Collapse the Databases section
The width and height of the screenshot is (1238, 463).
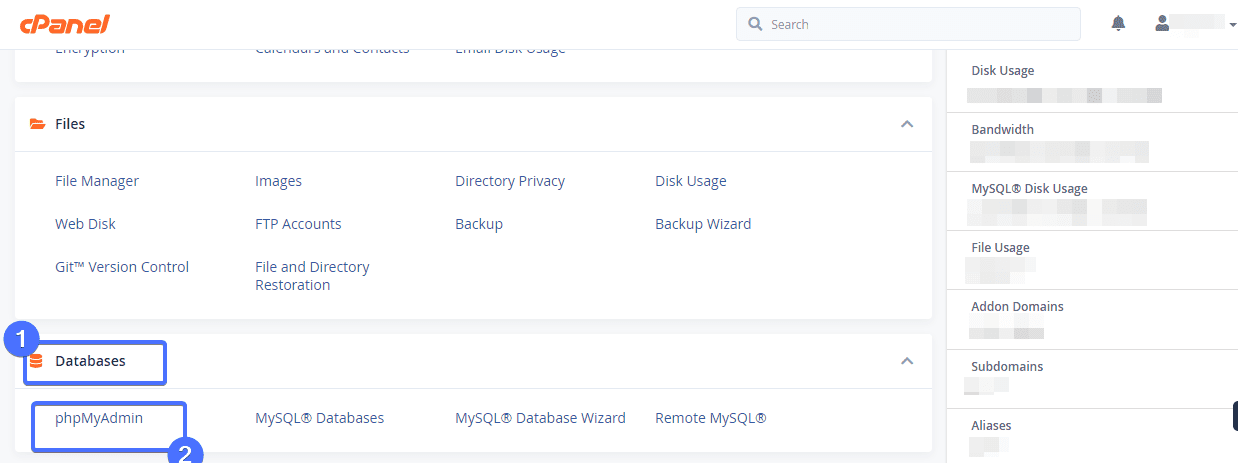point(907,361)
